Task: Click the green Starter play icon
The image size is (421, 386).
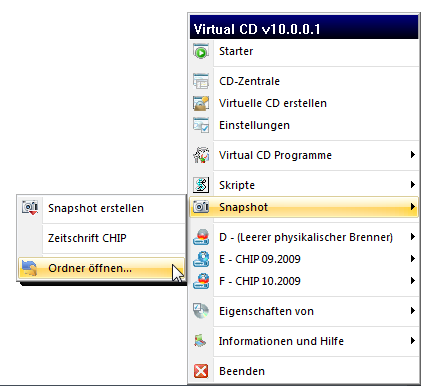Action: (201, 51)
